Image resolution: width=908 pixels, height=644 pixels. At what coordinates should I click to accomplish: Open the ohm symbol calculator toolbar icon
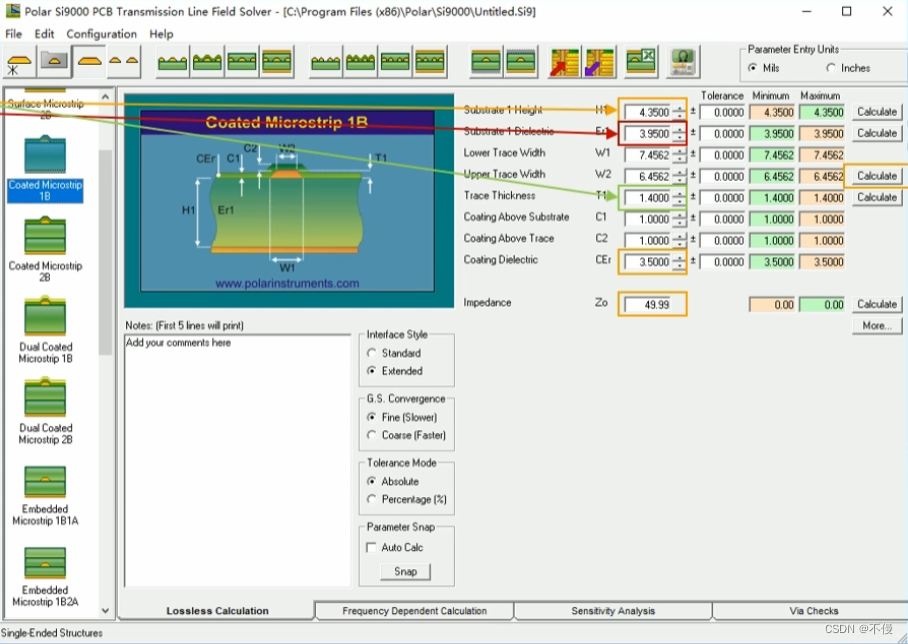click(683, 62)
